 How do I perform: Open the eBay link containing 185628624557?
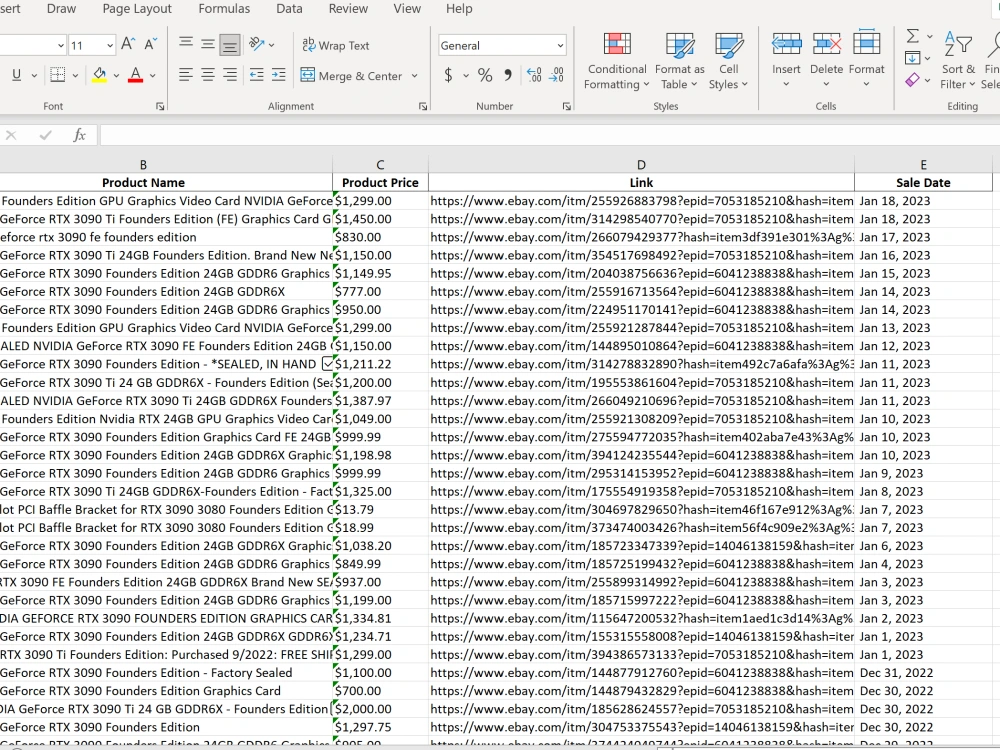pyautogui.click(x=641, y=709)
